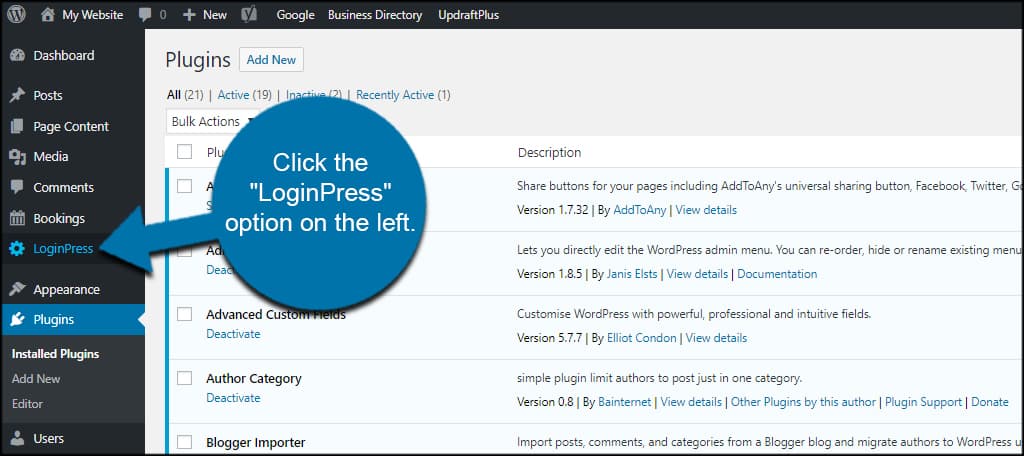Viewport: 1024px width, 456px height.
Task: View details for AddToAny plugin
Action: tap(706, 210)
